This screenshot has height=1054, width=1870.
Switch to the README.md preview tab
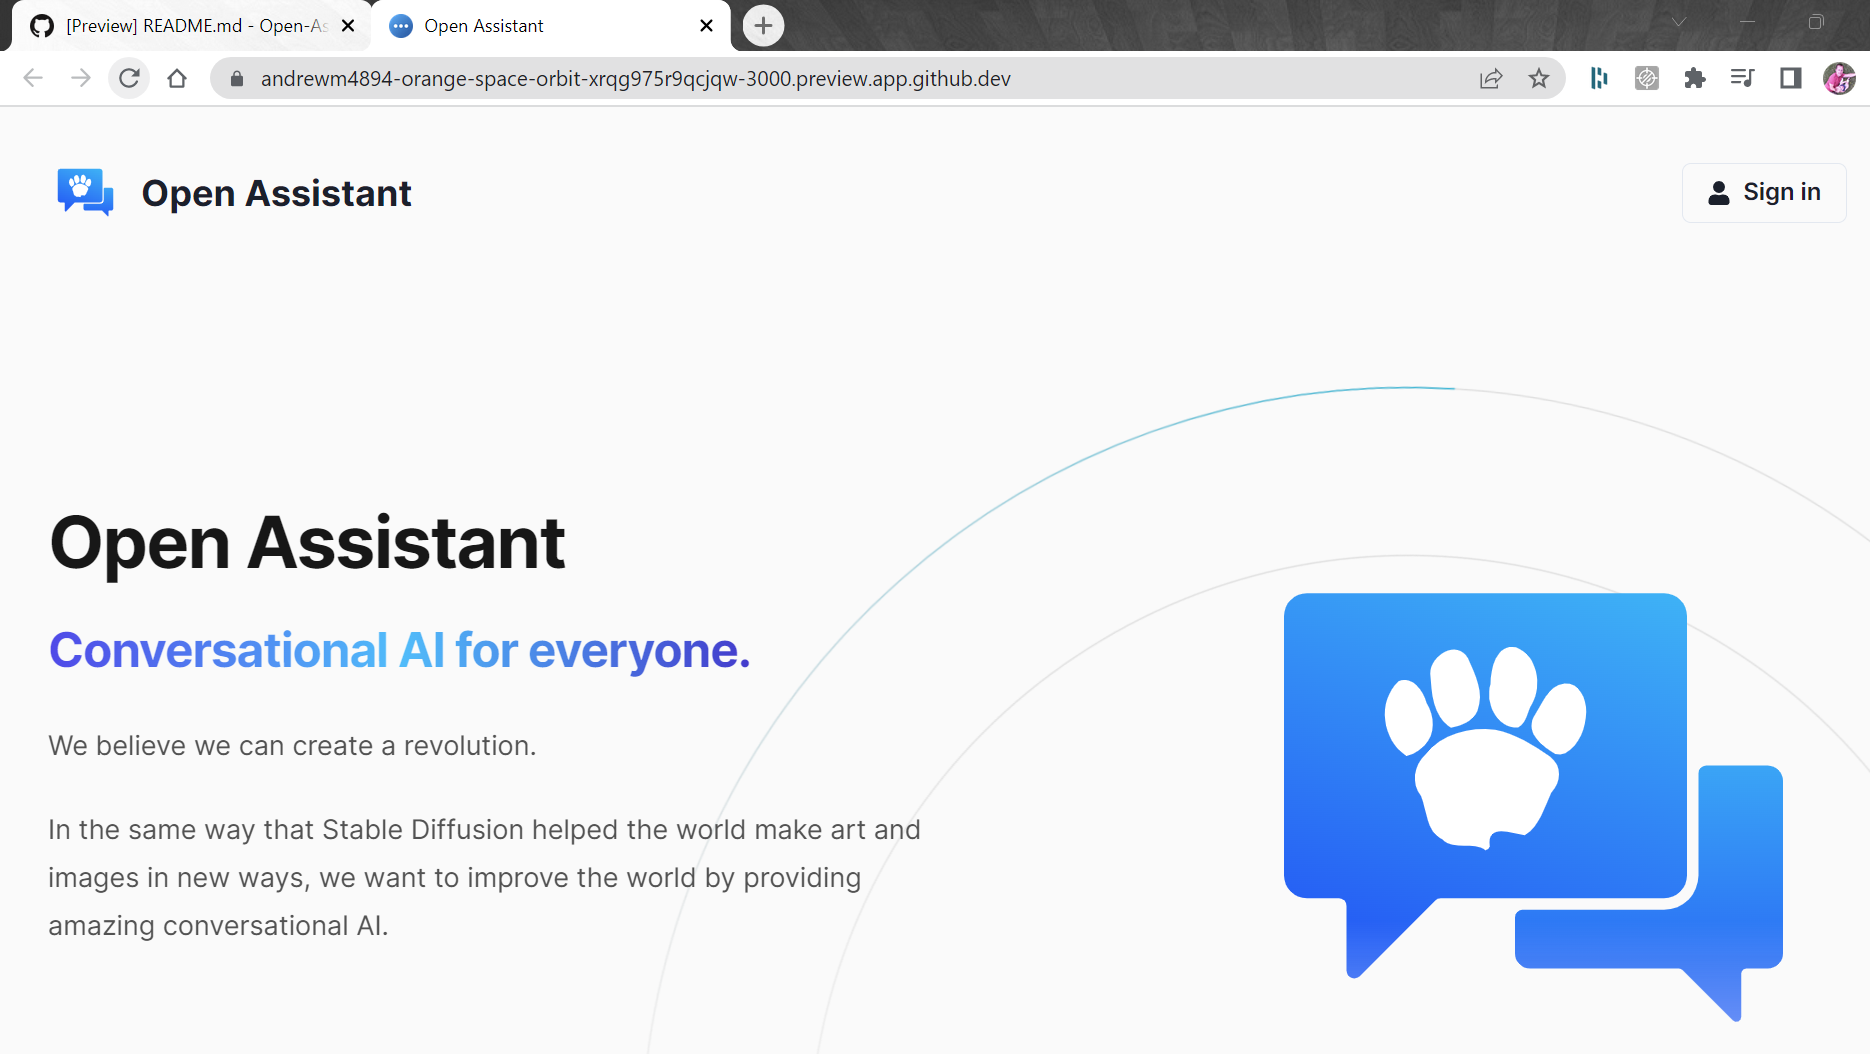190,26
